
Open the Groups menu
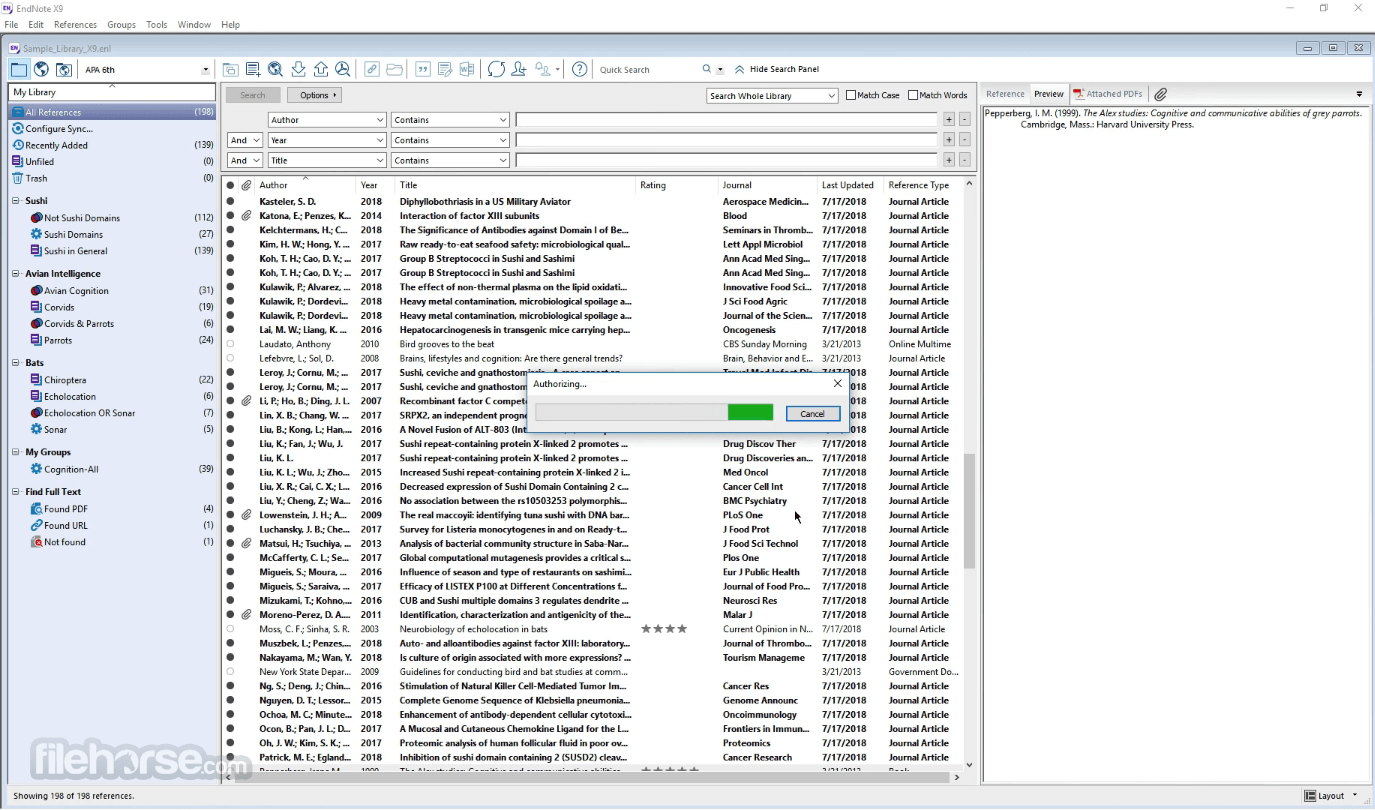coord(121,24)
